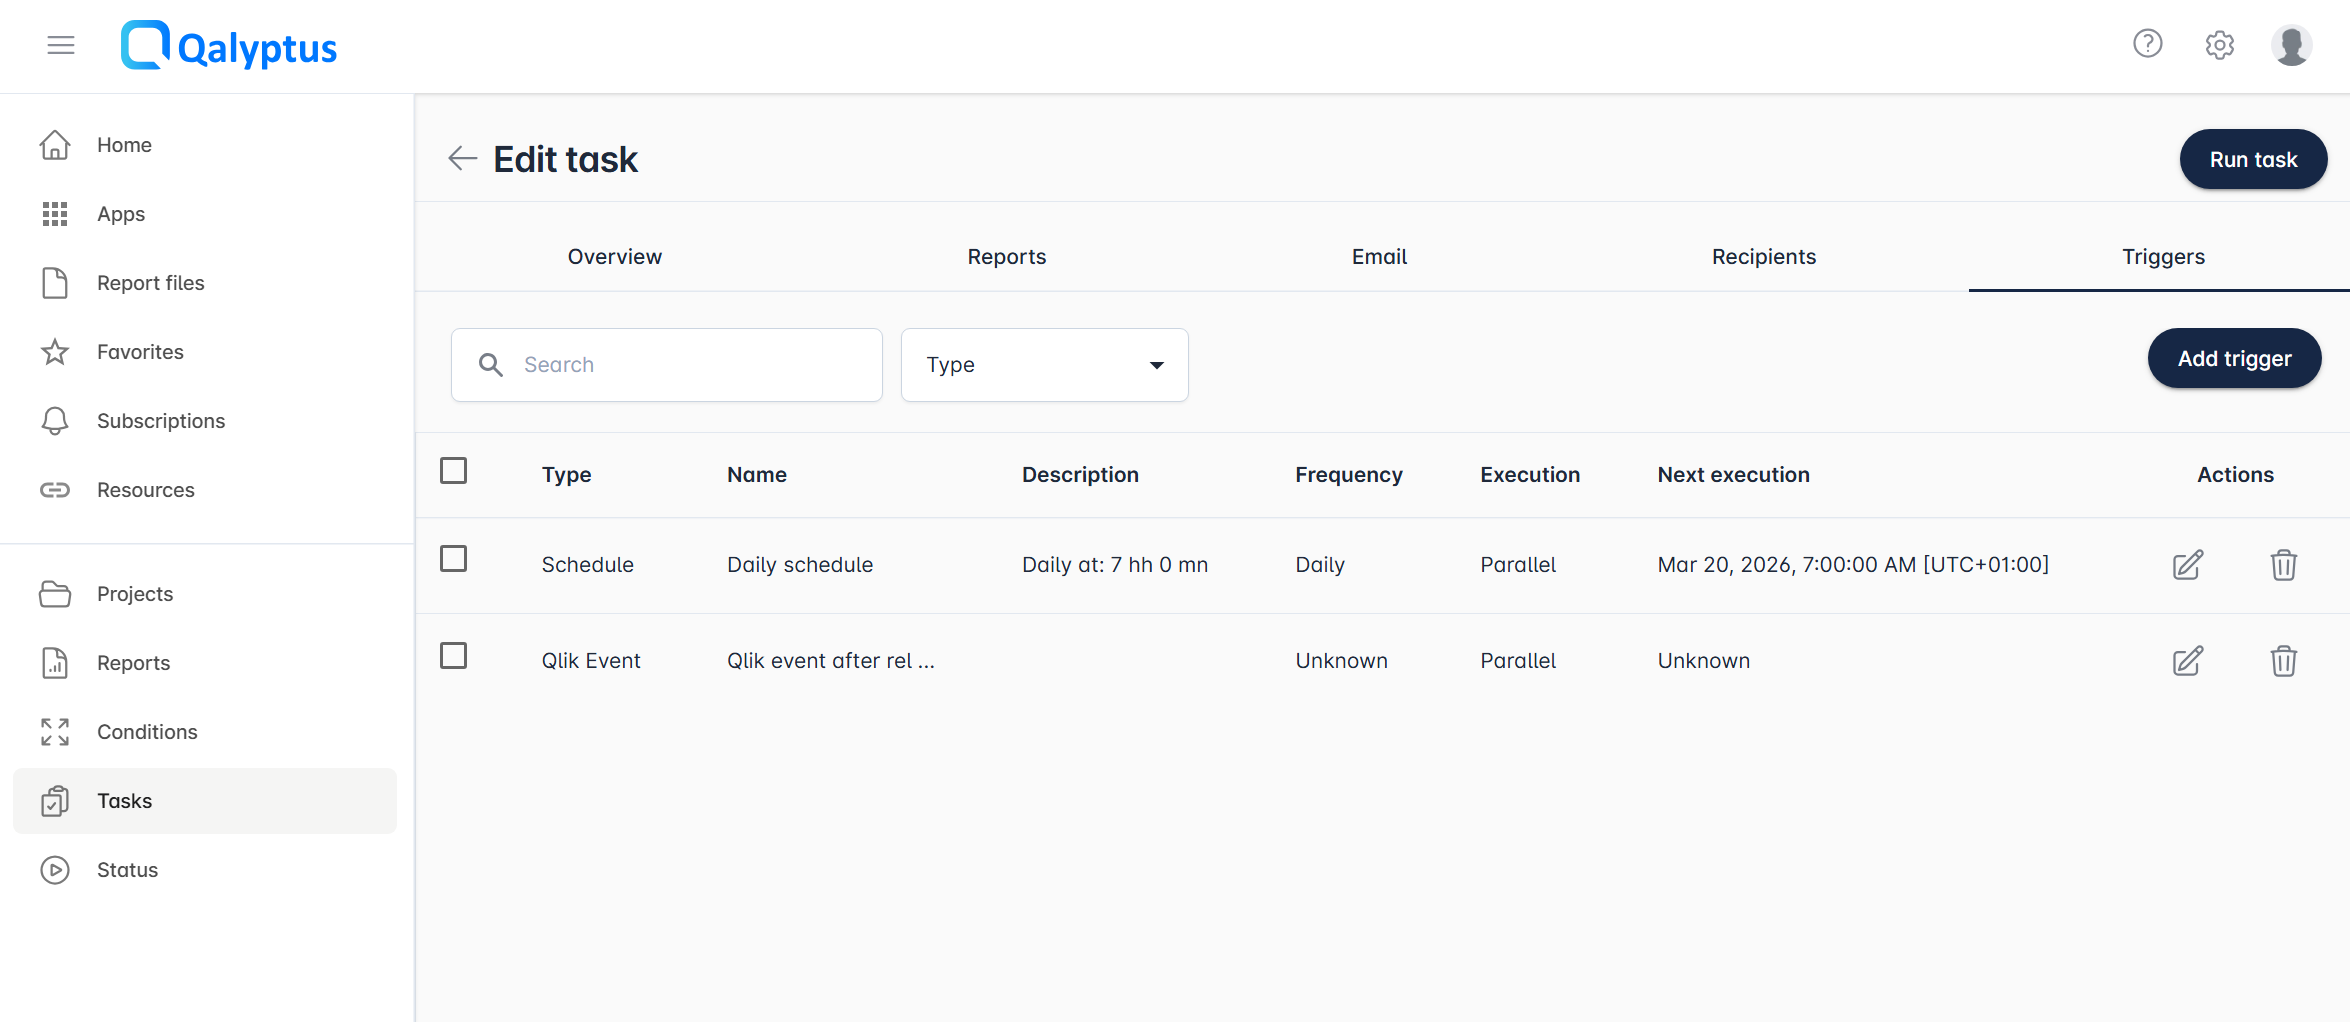Screen dimensions: 2350x1022
Task: Open Conditions in the sidebar
Action: click(x=147, y=732)
